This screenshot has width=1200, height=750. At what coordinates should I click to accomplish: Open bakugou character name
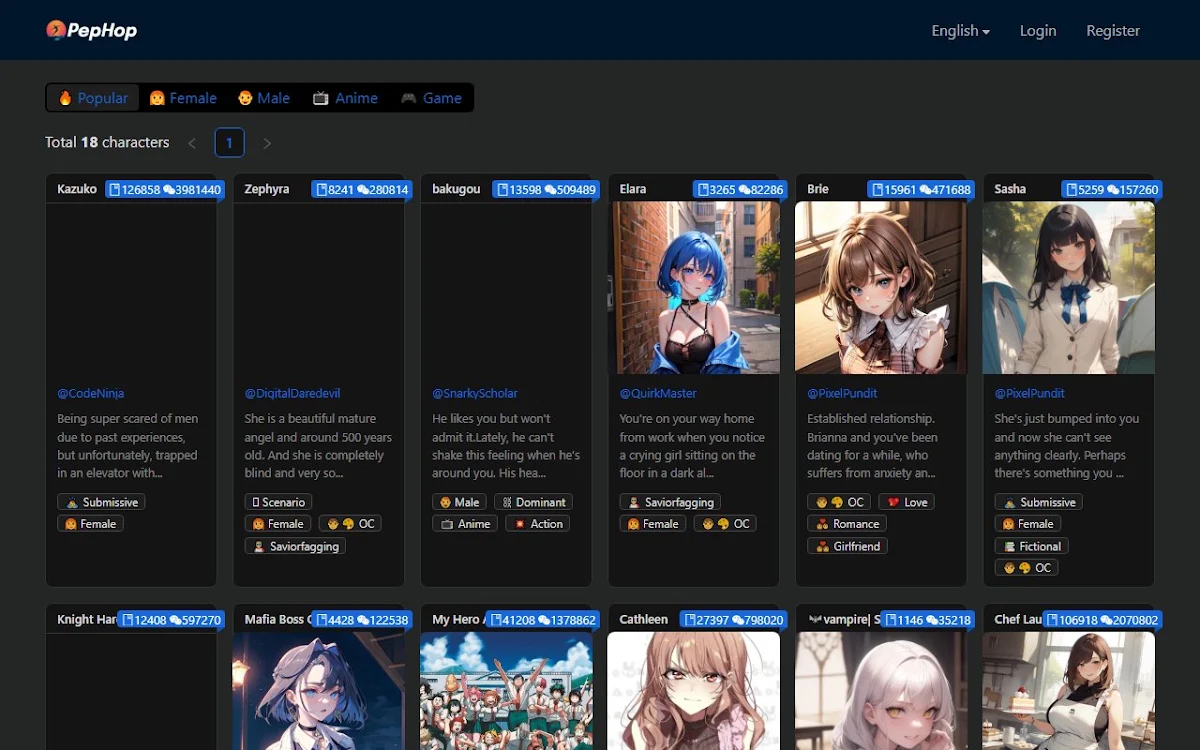coord(456,189)
